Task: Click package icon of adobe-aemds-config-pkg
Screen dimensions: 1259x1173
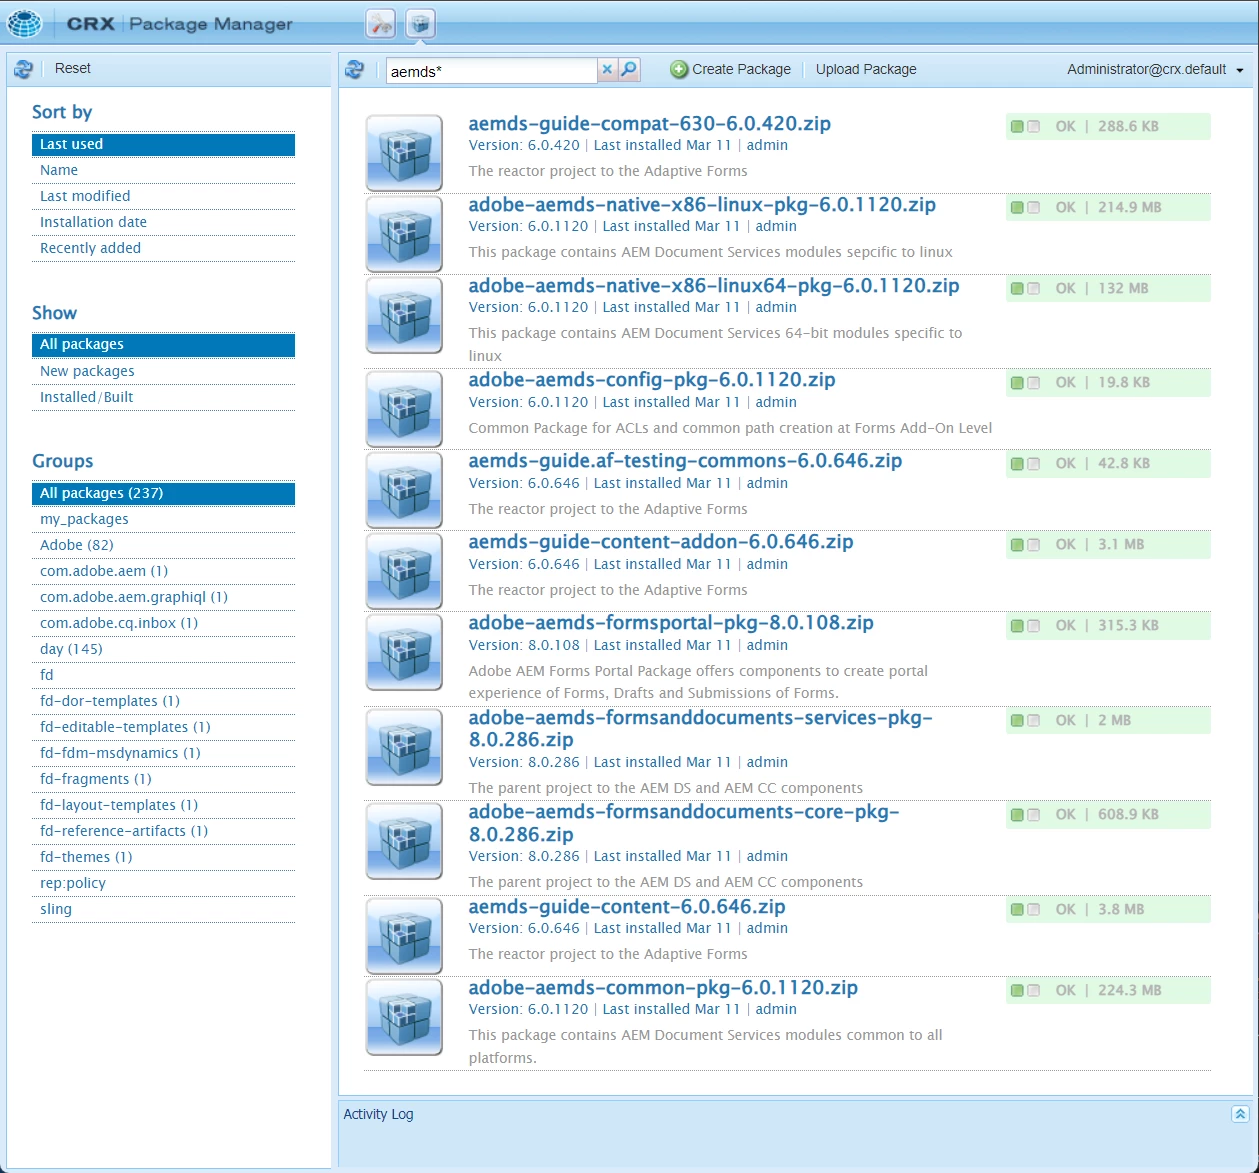Action: (404, 409)
